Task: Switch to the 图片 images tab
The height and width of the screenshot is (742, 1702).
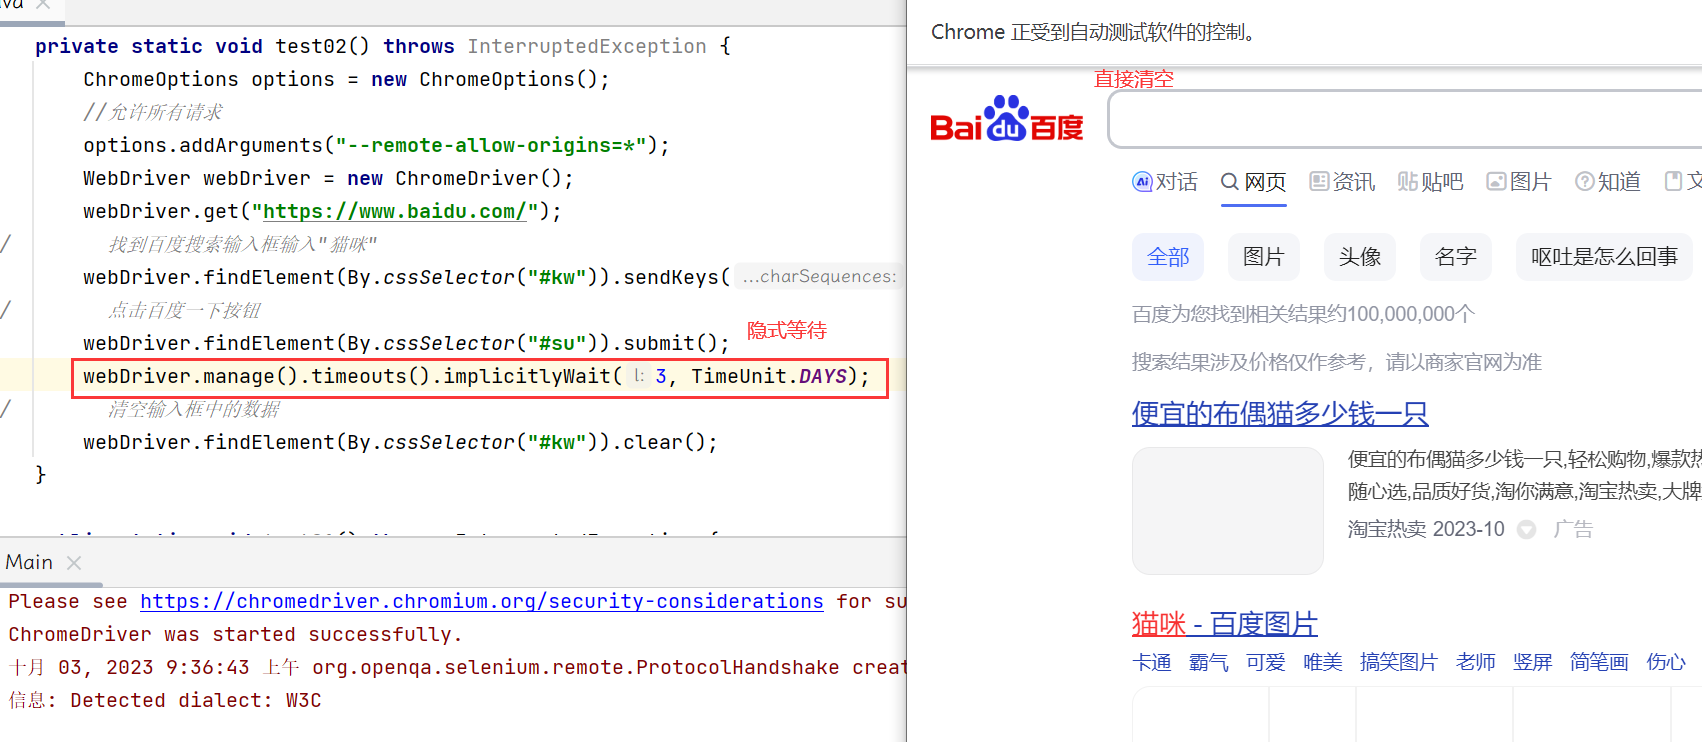Action: (1519, 182)
